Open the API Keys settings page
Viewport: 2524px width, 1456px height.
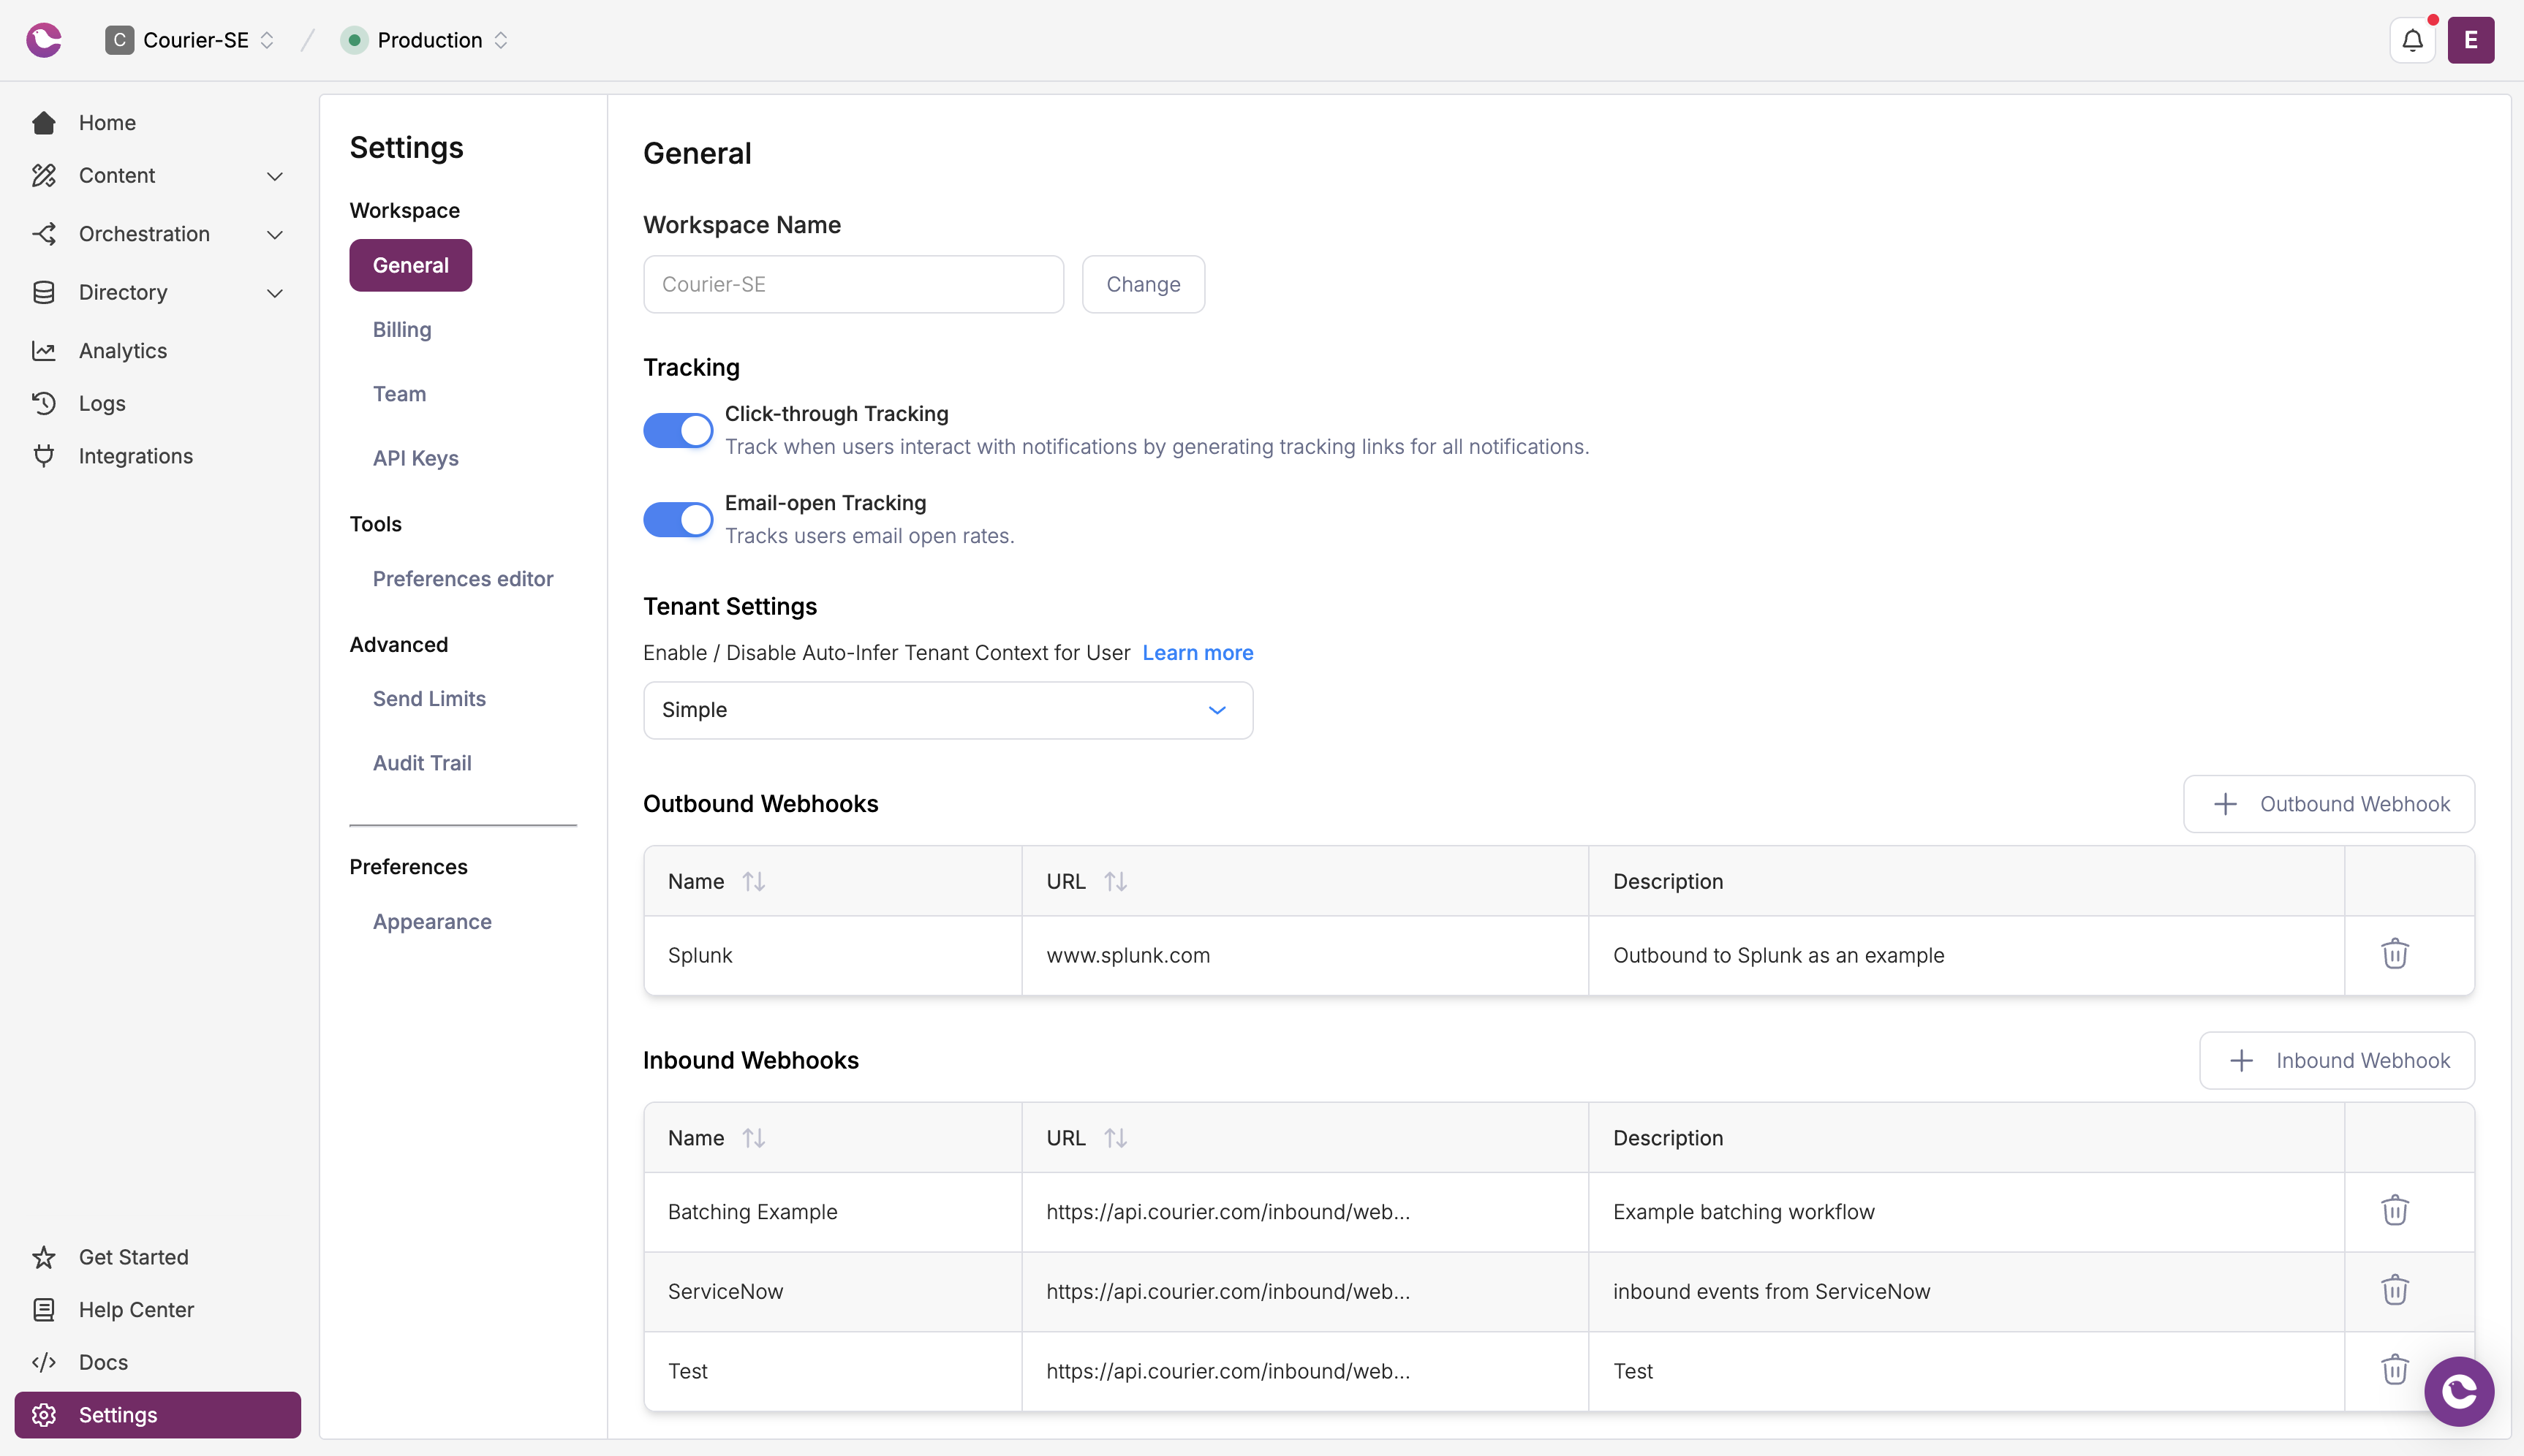416,458
